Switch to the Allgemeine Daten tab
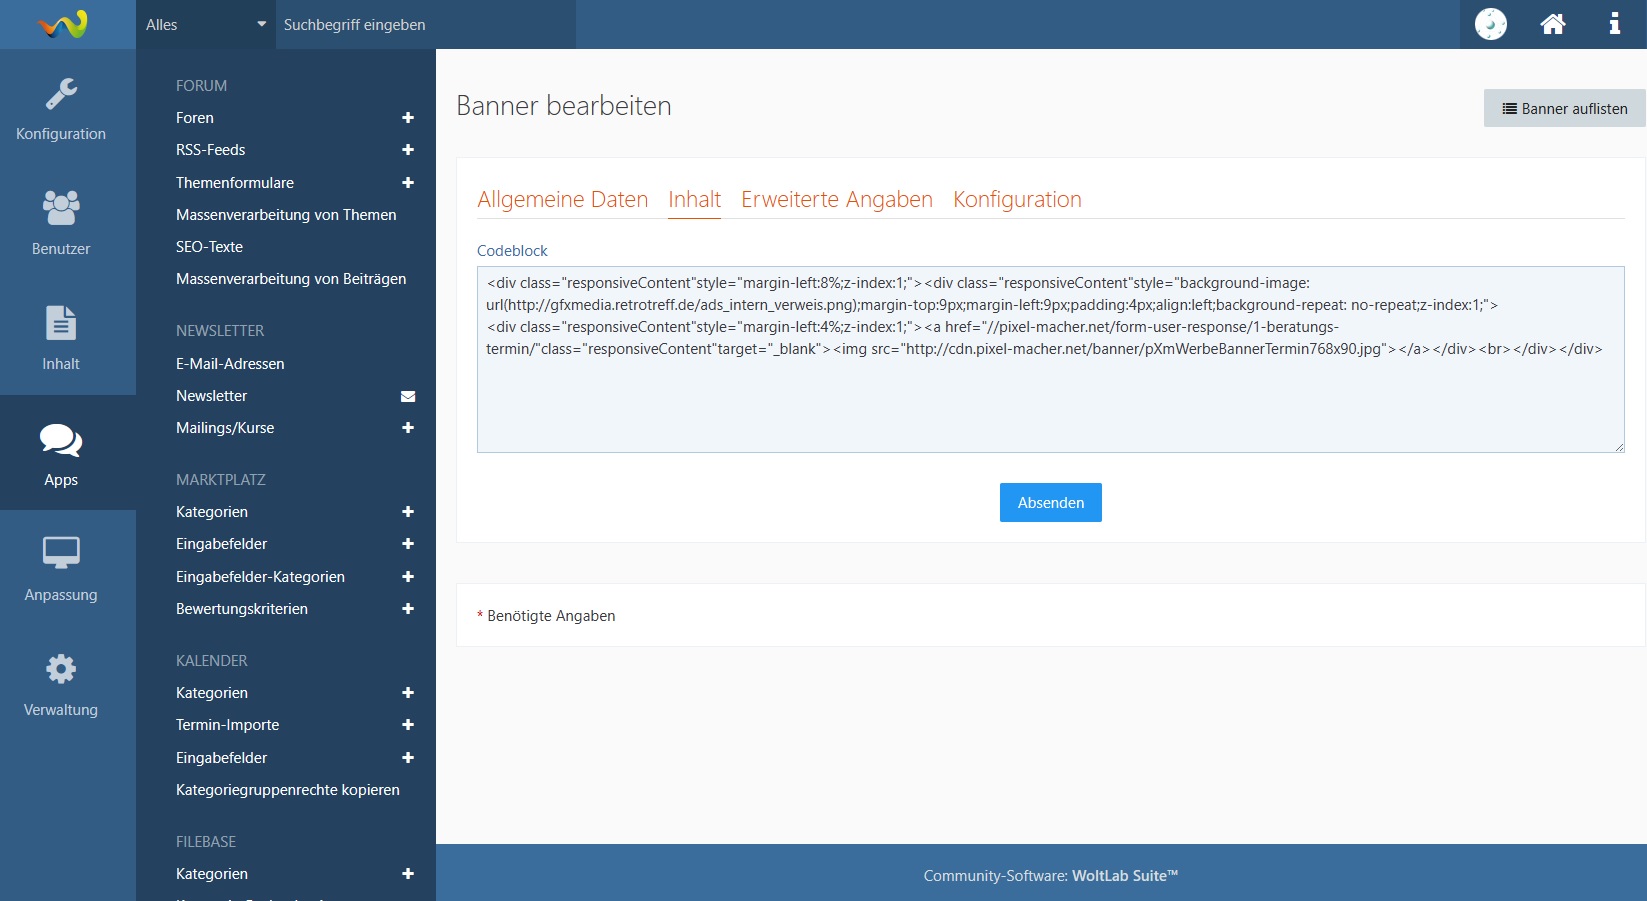Viewport: 1647px width, 901px height. coord(562,199)
